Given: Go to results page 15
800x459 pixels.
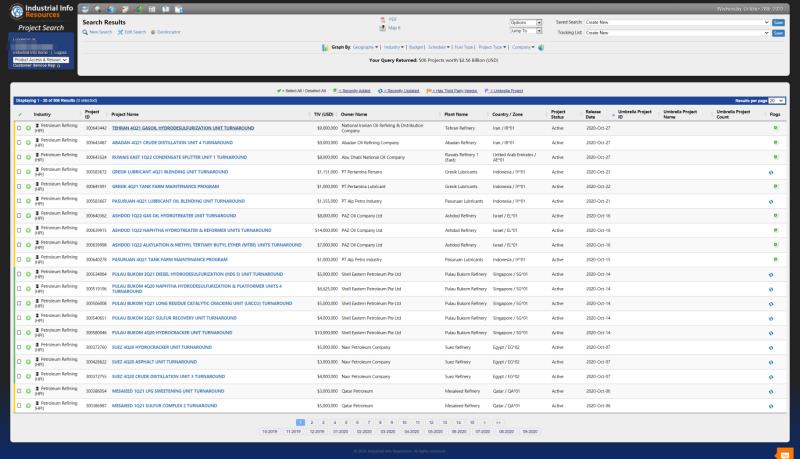Looking at the screenshot, I should (x=472, y=422).
